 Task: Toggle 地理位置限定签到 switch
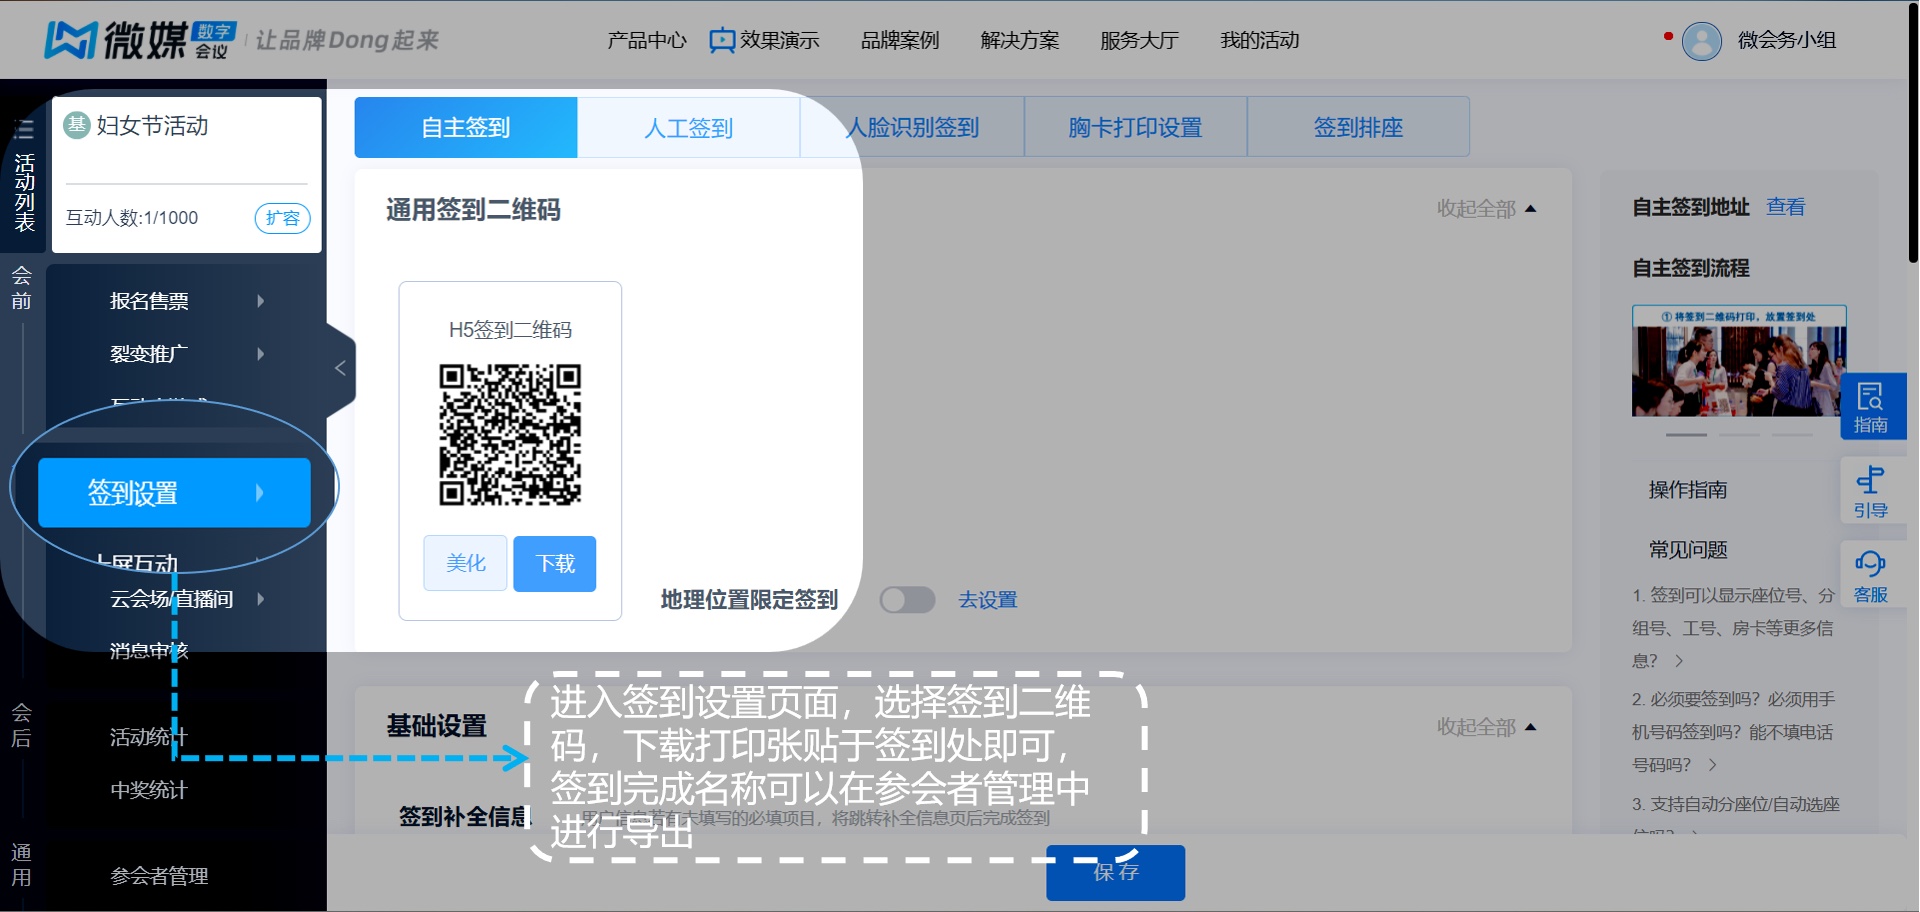click(x=907, y=600)
